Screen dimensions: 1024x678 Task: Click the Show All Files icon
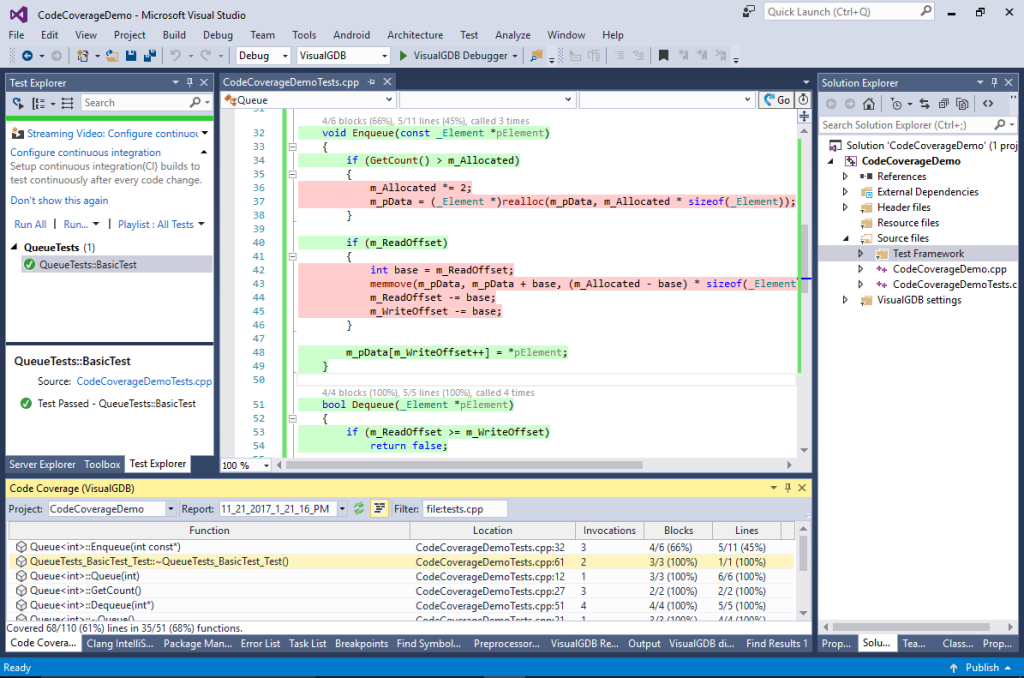point(945,103)
